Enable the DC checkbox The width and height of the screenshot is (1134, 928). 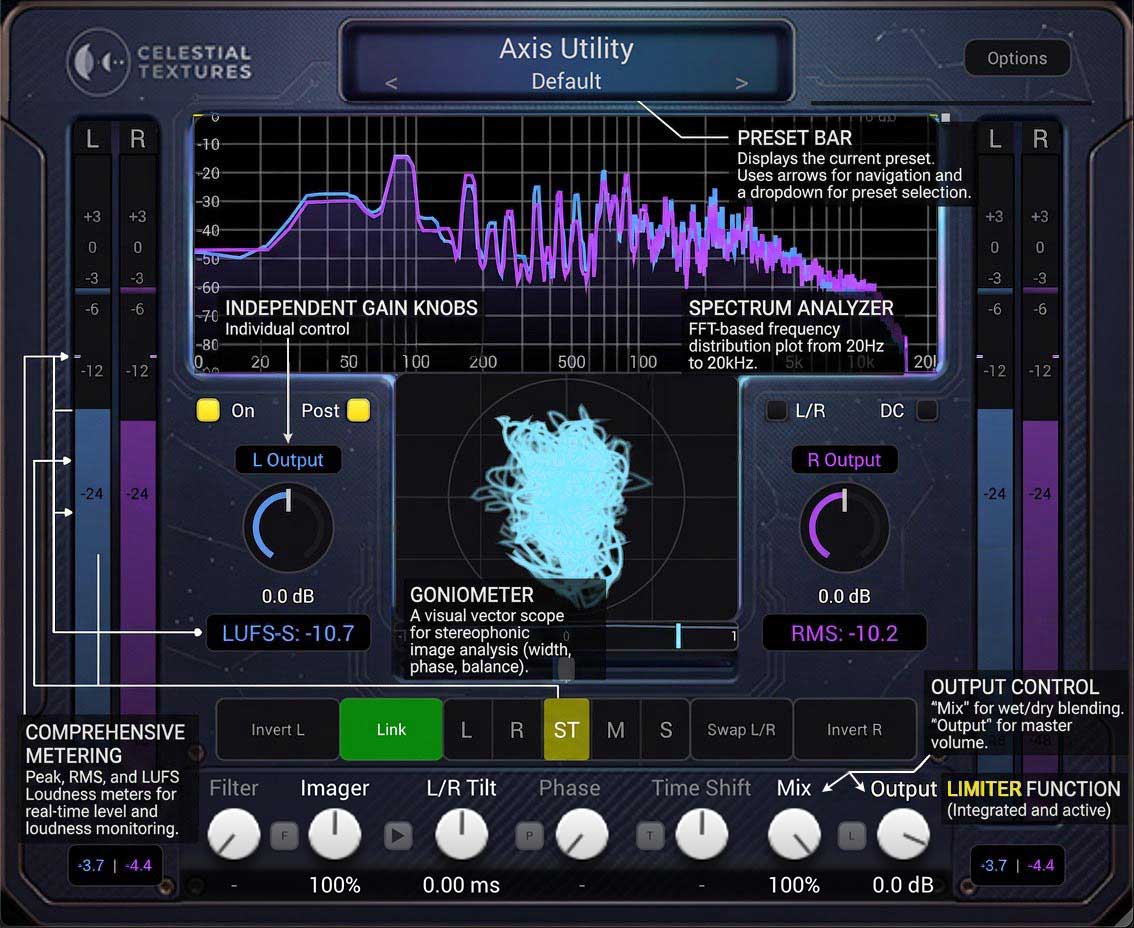click(927, 410)
